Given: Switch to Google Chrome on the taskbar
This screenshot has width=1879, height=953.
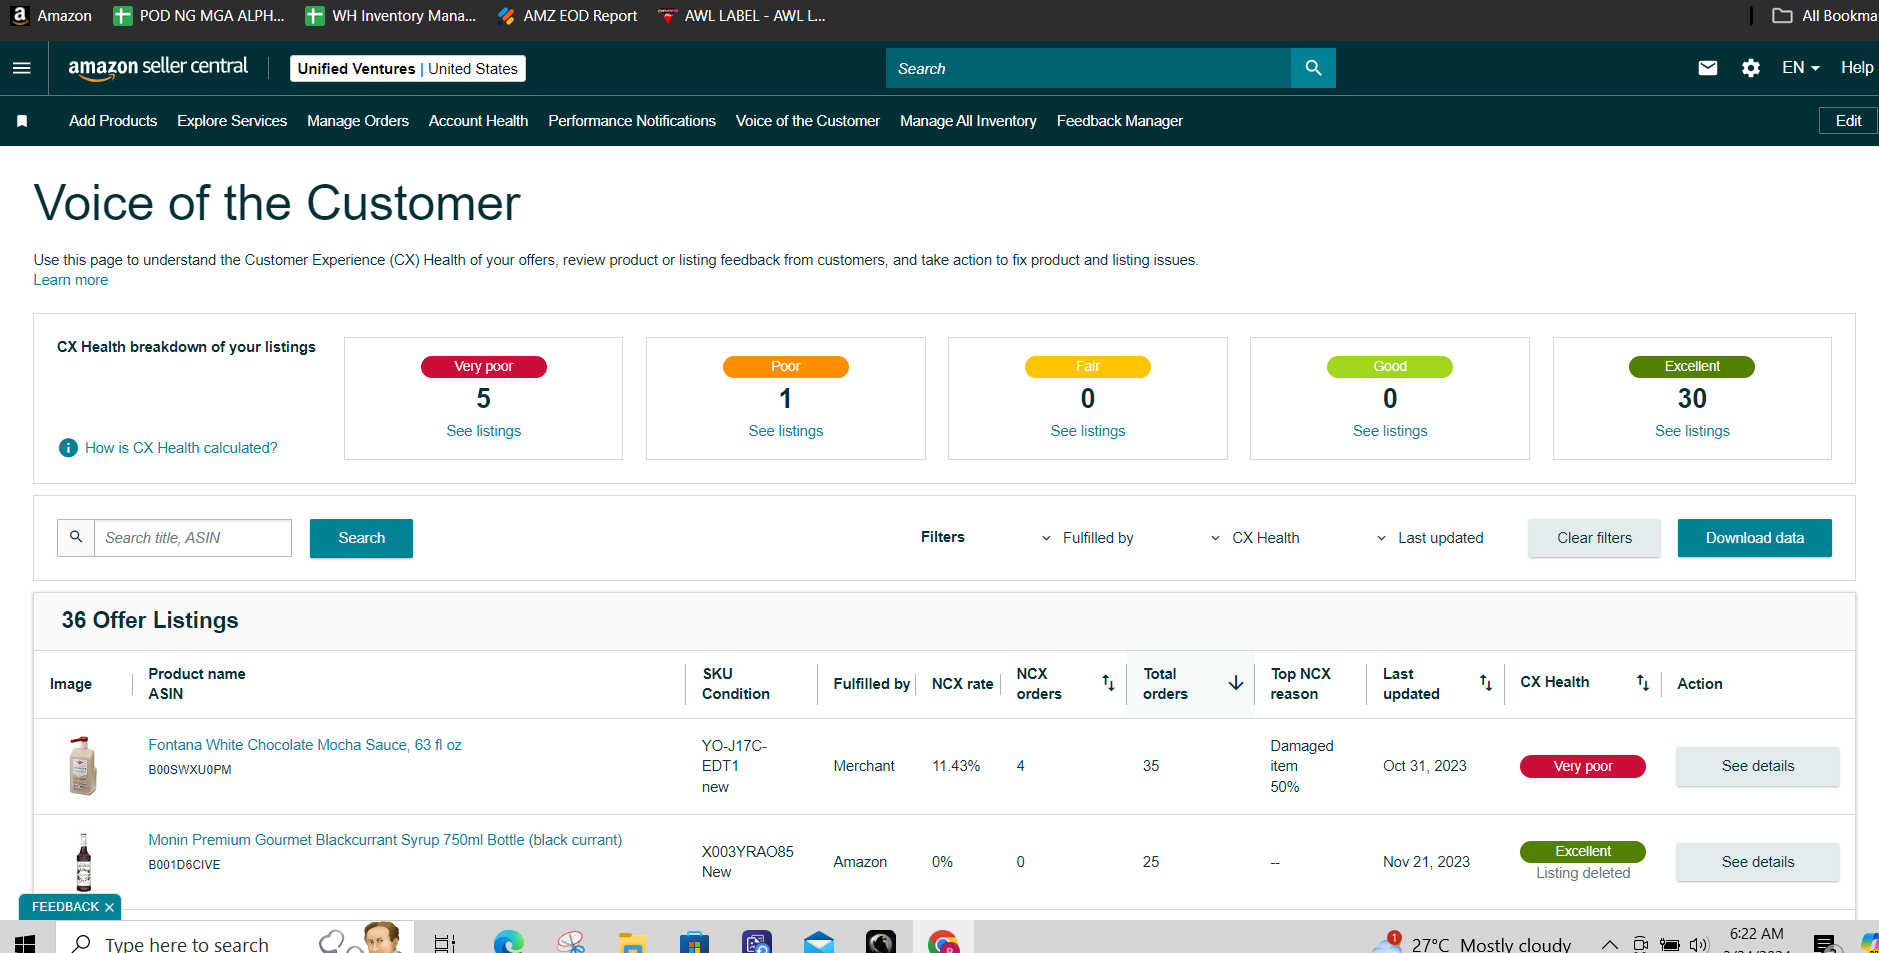Looking at the screenshot, I should 943,943.
